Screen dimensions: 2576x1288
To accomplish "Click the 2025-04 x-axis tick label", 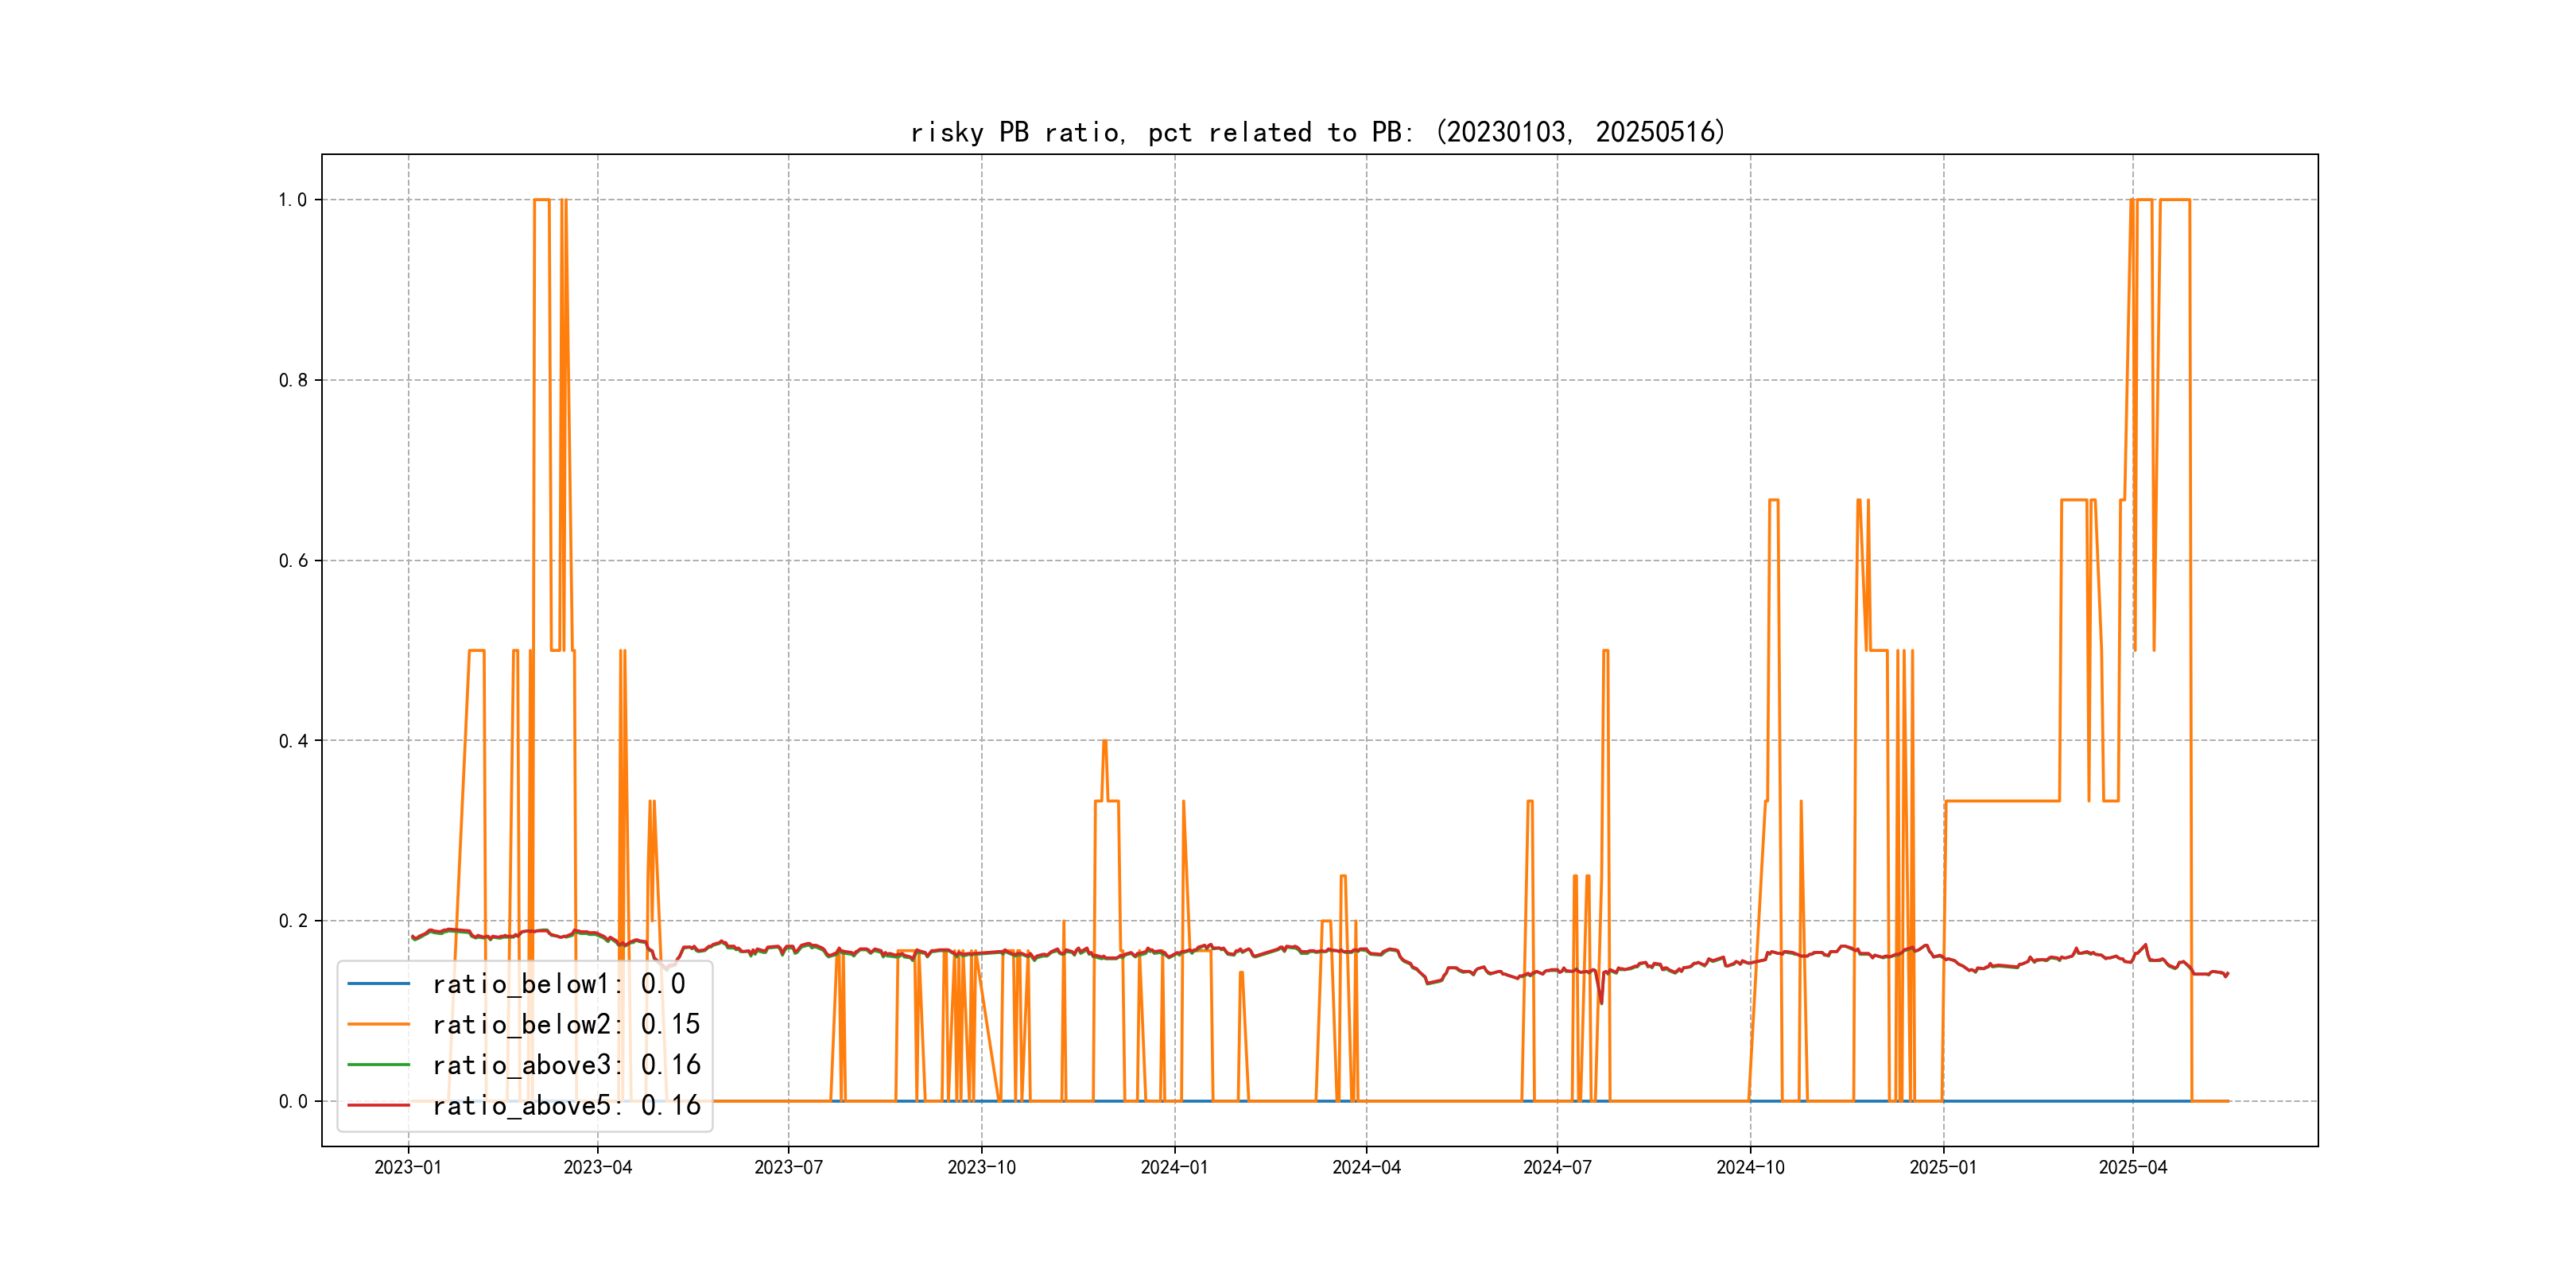I will (x=2132, y=1167).
